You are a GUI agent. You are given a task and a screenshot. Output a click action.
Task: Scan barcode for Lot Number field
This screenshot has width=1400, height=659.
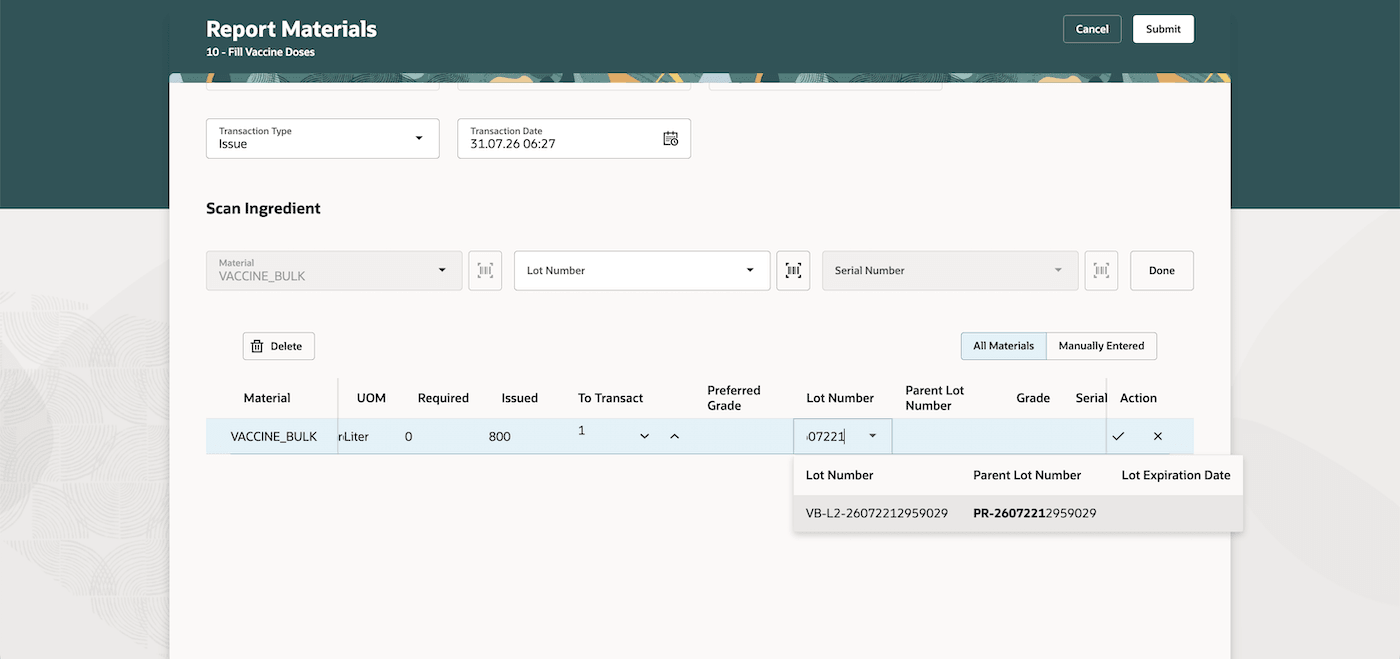click(793, 270)
